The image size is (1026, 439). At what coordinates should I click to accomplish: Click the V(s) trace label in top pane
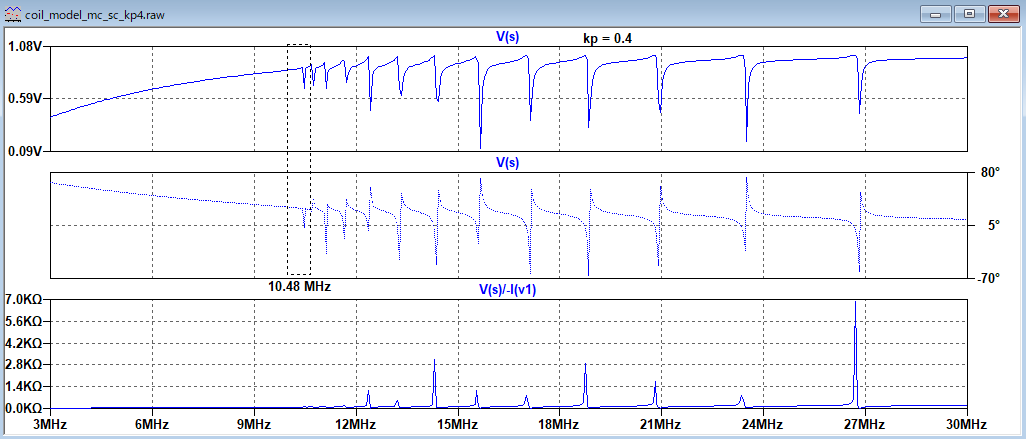click(x=507, y=37)
